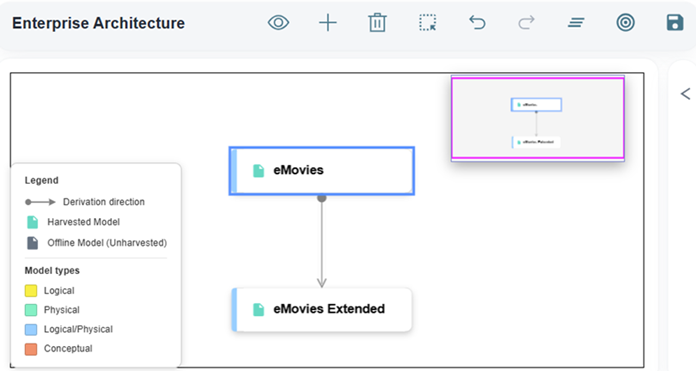
Task: Click the Logical label in the legend
Action: pyautogui.click(x=59, y=291)
